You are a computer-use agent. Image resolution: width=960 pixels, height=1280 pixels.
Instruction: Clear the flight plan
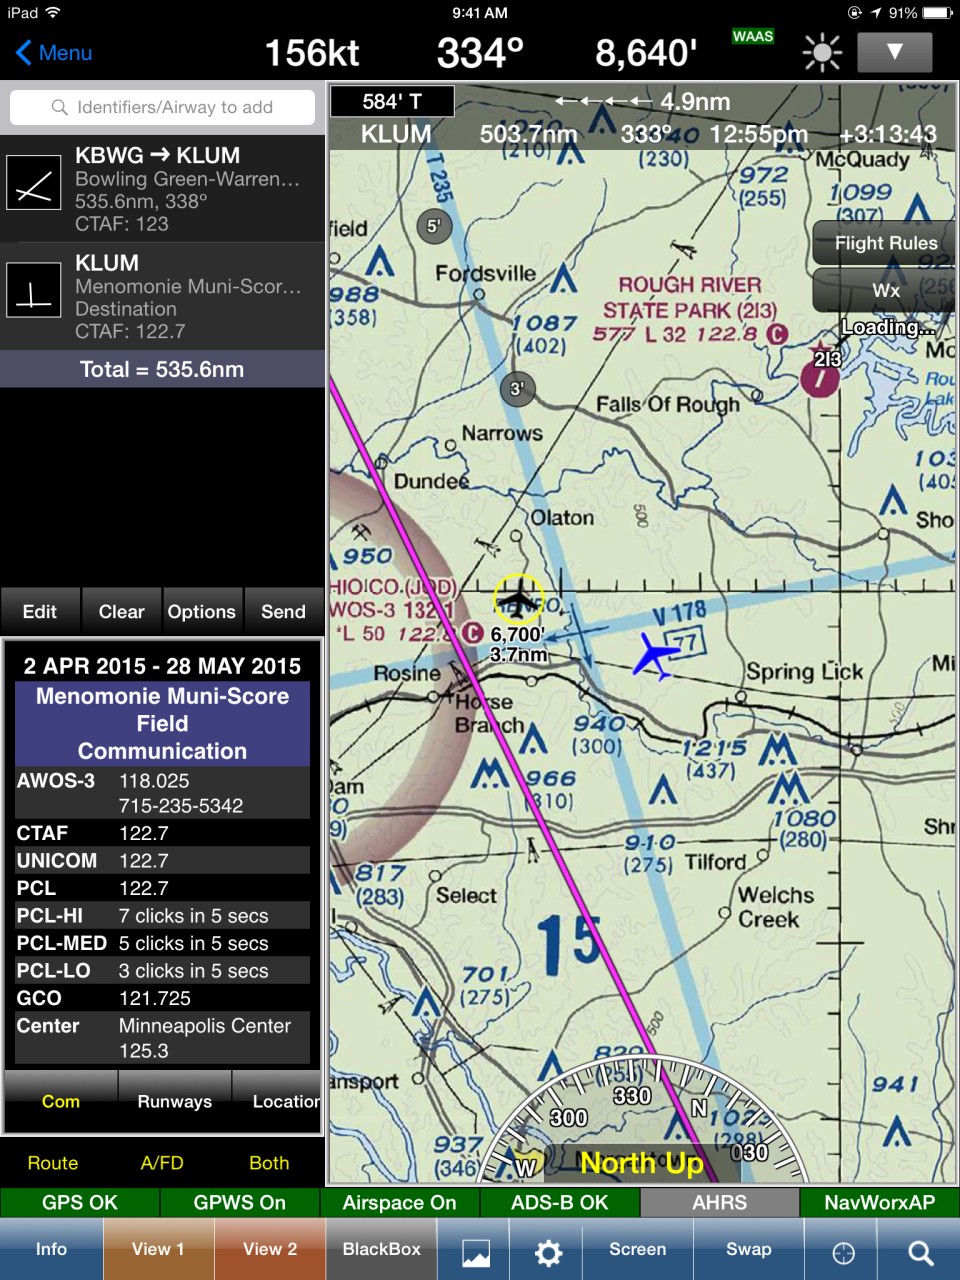(121, 612)
